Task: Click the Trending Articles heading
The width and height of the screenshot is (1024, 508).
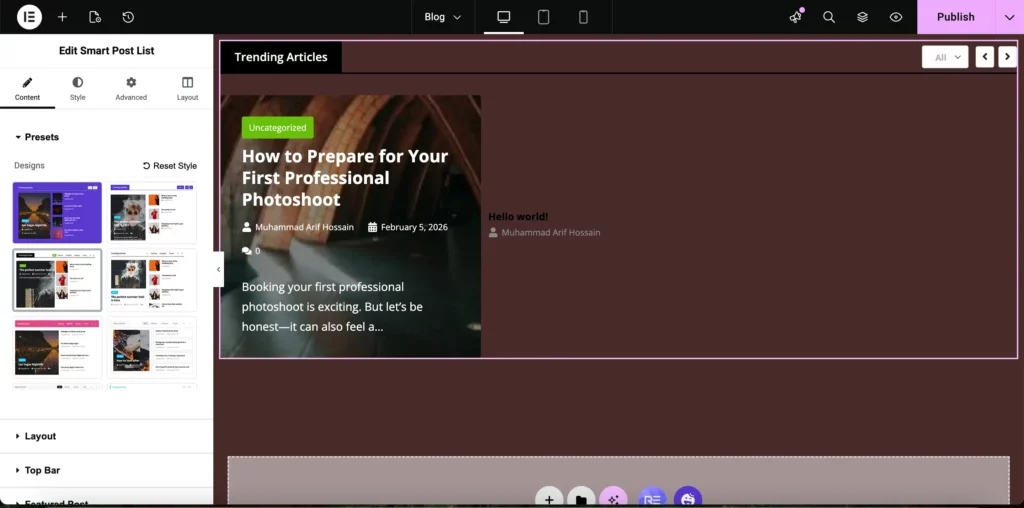Action: coord(281,57)
